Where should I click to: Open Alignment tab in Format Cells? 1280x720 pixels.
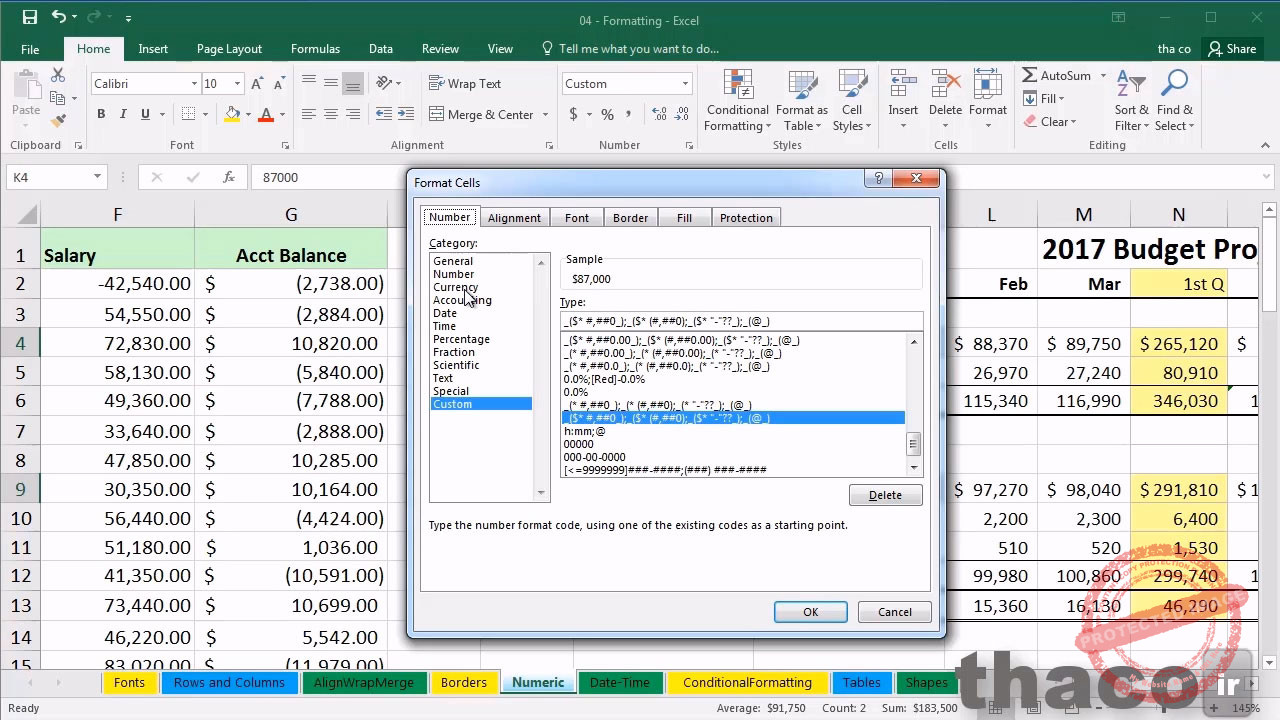[514, 218]
